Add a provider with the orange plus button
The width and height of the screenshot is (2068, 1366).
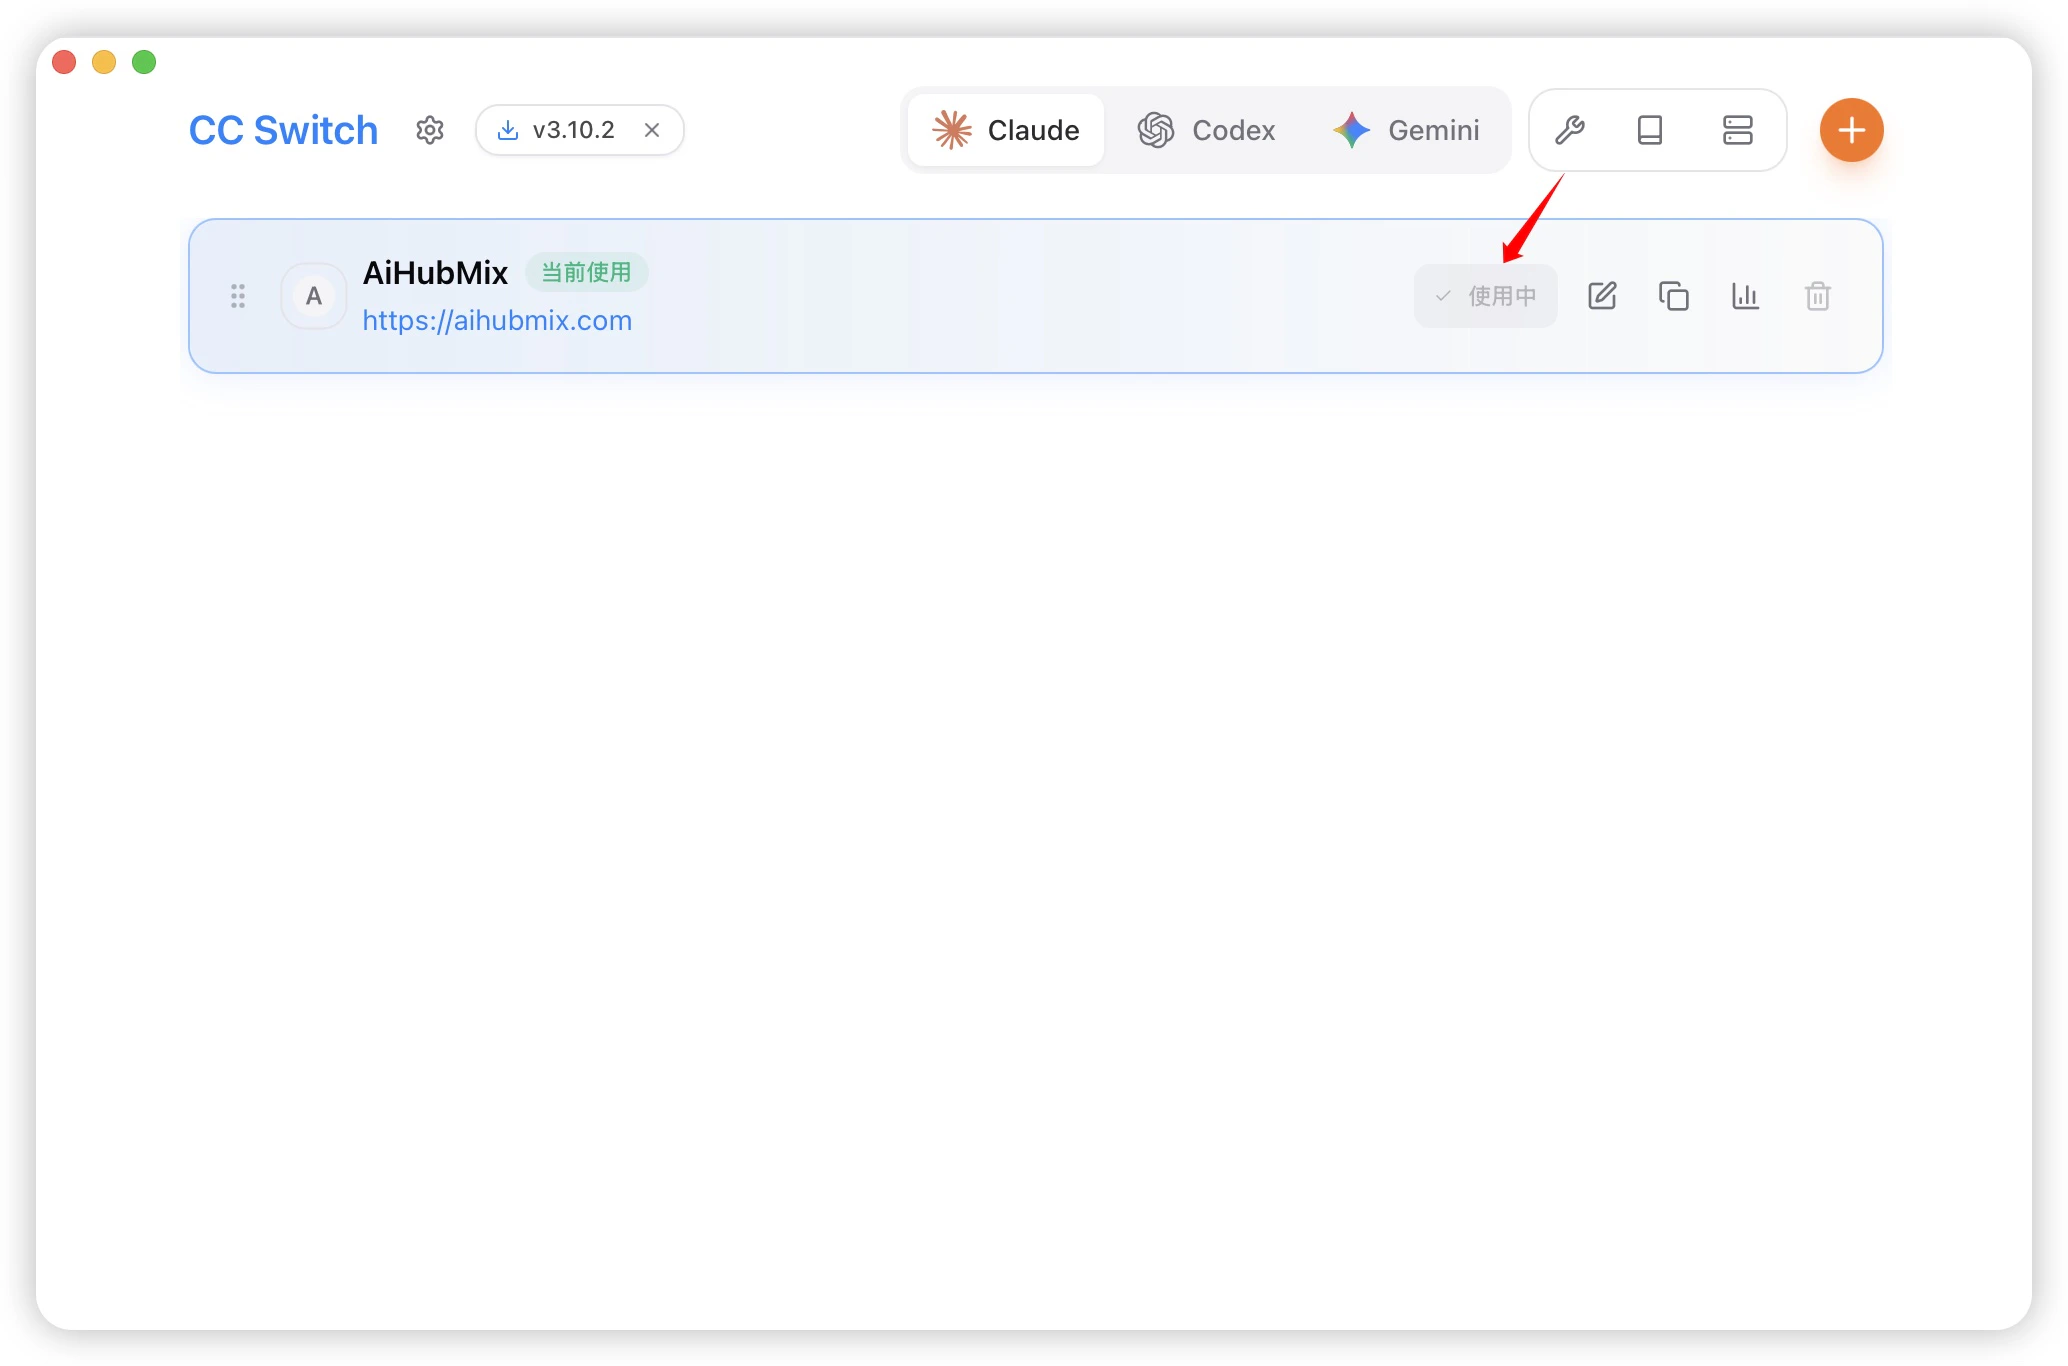click(x=1851, y=130)
